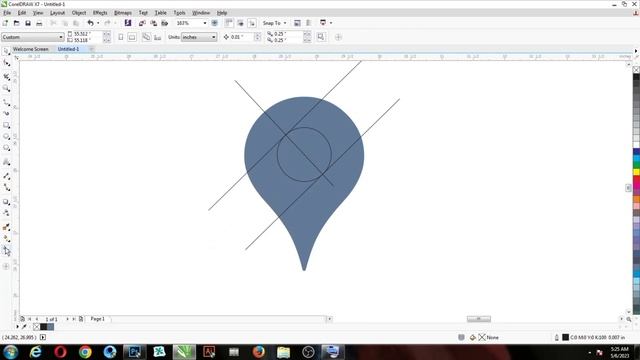This screenshot has width=640, height=360.
Task: Click the Open file icon
Action: click(17, 23)
